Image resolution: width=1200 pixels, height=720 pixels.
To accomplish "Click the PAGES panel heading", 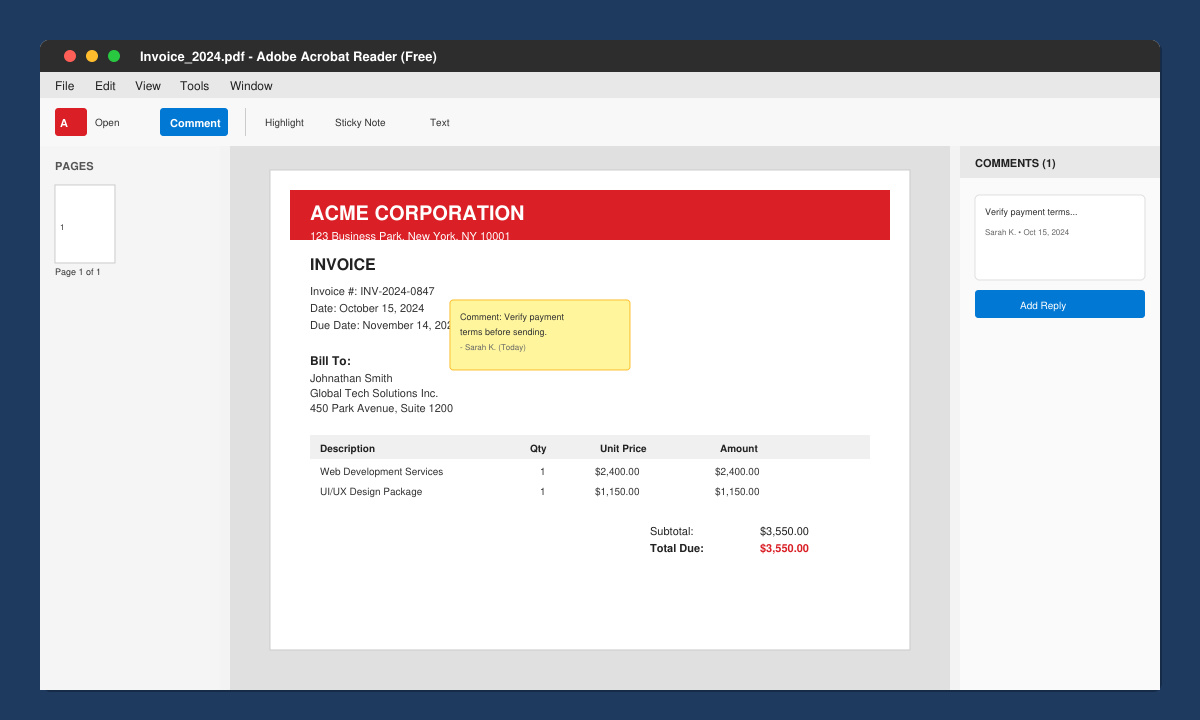I will click(x=74, y=166).
